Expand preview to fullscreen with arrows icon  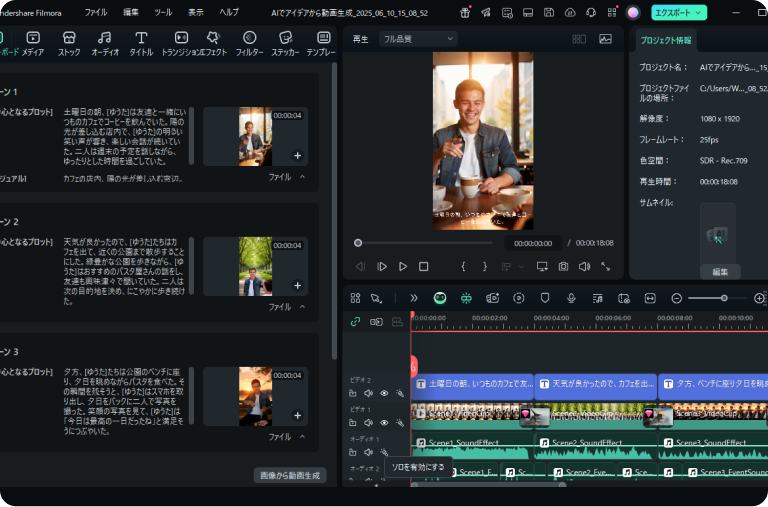click(606, 266)
